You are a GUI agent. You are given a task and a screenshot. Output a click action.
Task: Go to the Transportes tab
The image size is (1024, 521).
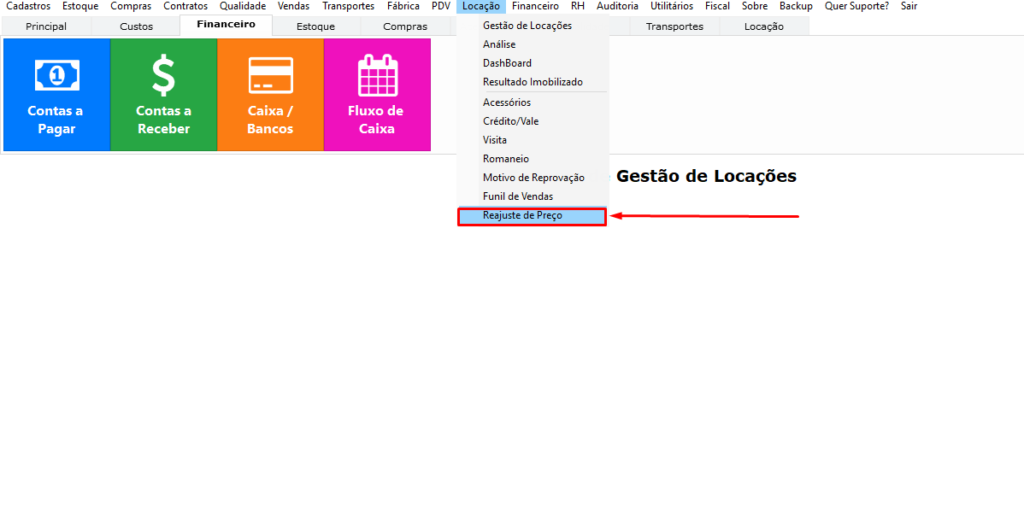click(x=674, y=26)
